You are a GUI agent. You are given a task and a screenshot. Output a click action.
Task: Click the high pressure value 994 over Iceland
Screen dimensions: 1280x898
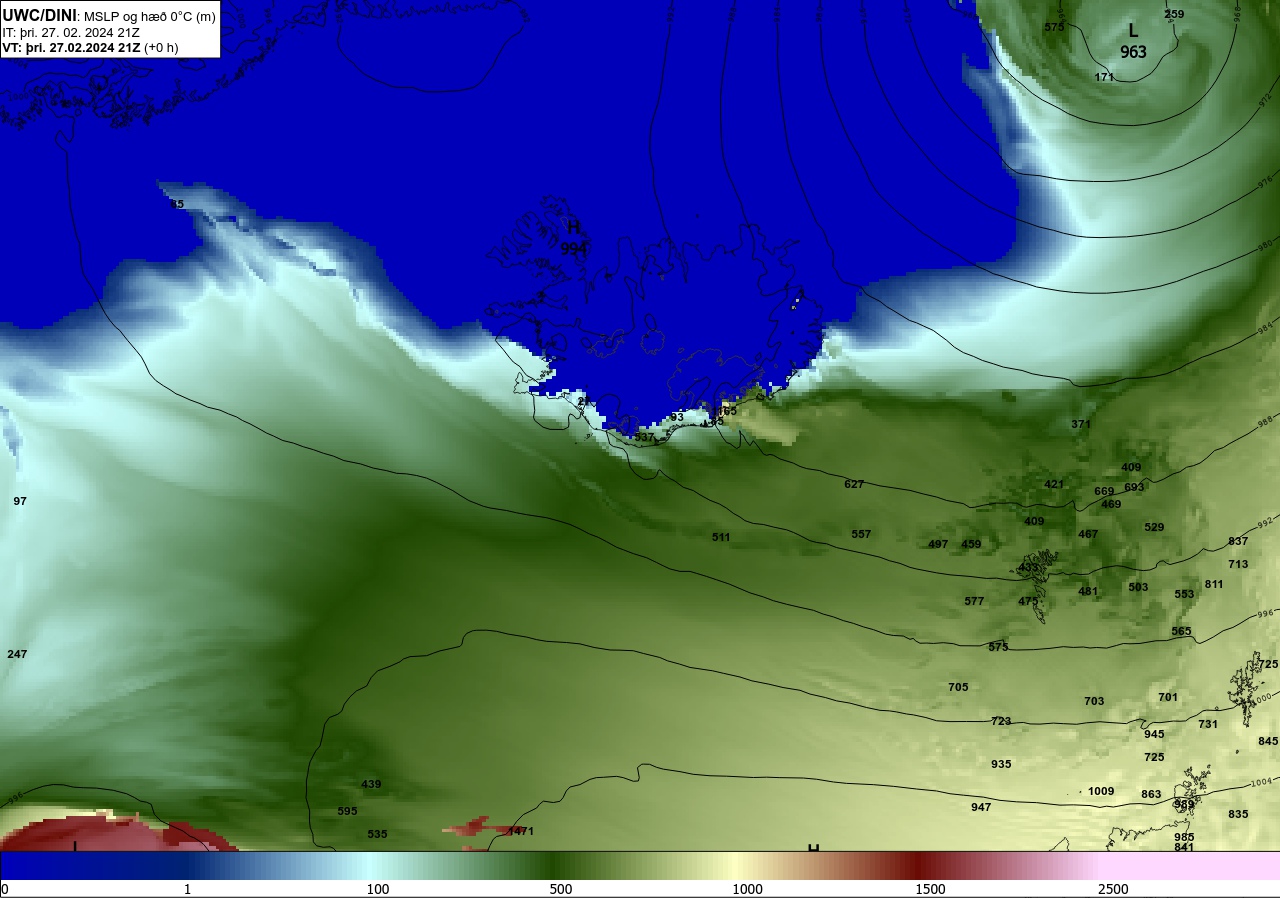[574, 248]
